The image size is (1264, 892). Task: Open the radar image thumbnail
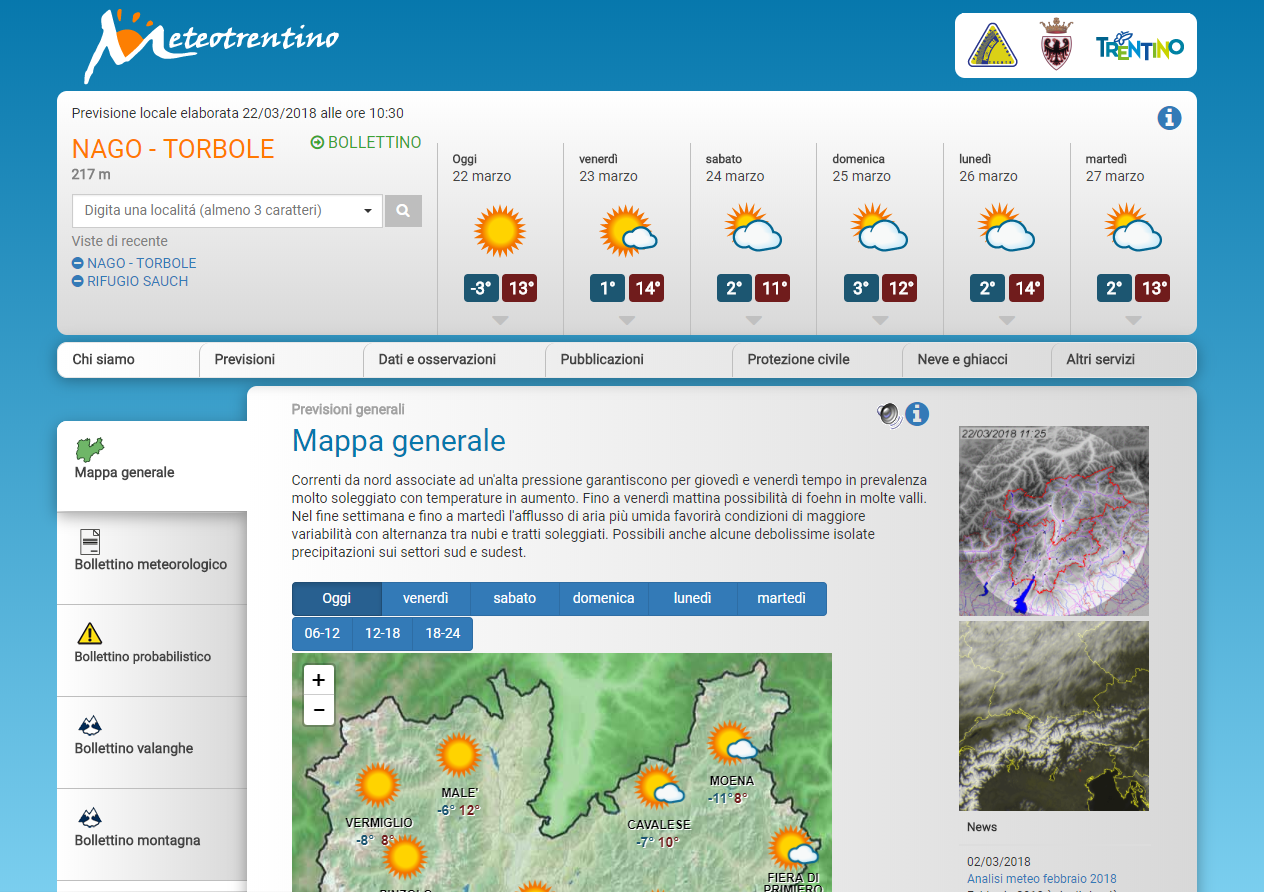pyautogui.click(x=1054, y=521)
